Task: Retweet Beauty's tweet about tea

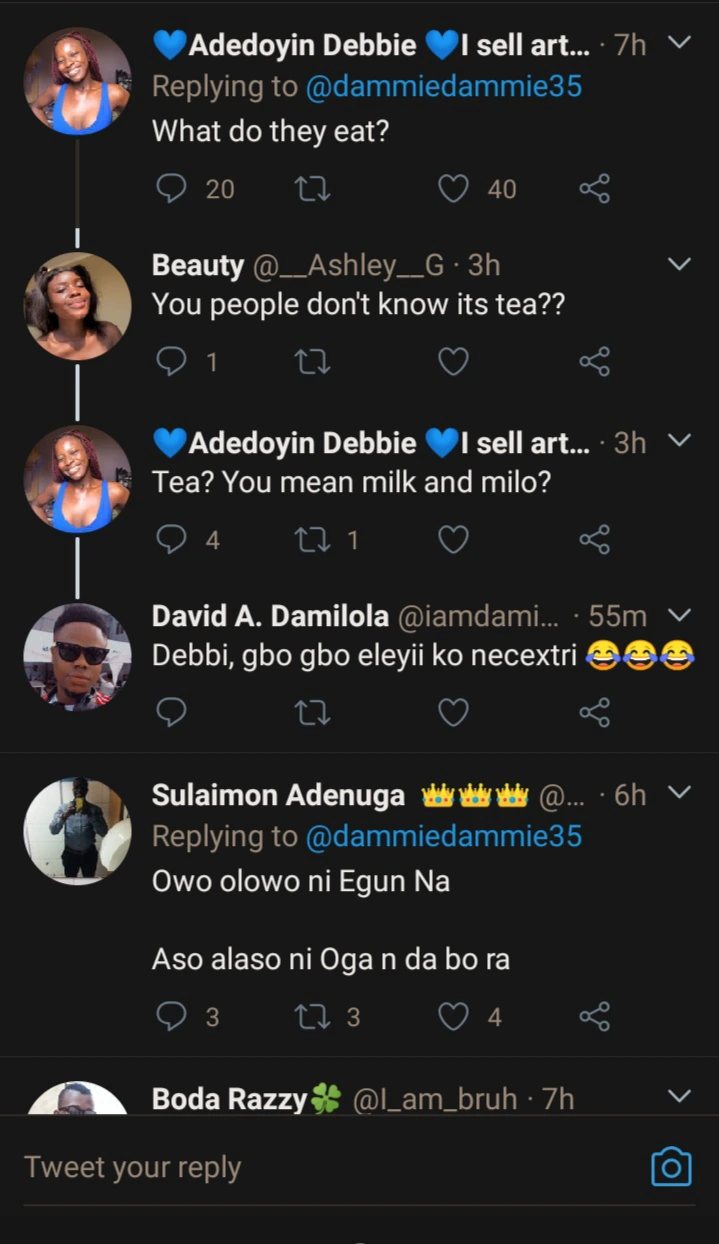Action: [x=313, y=362]
